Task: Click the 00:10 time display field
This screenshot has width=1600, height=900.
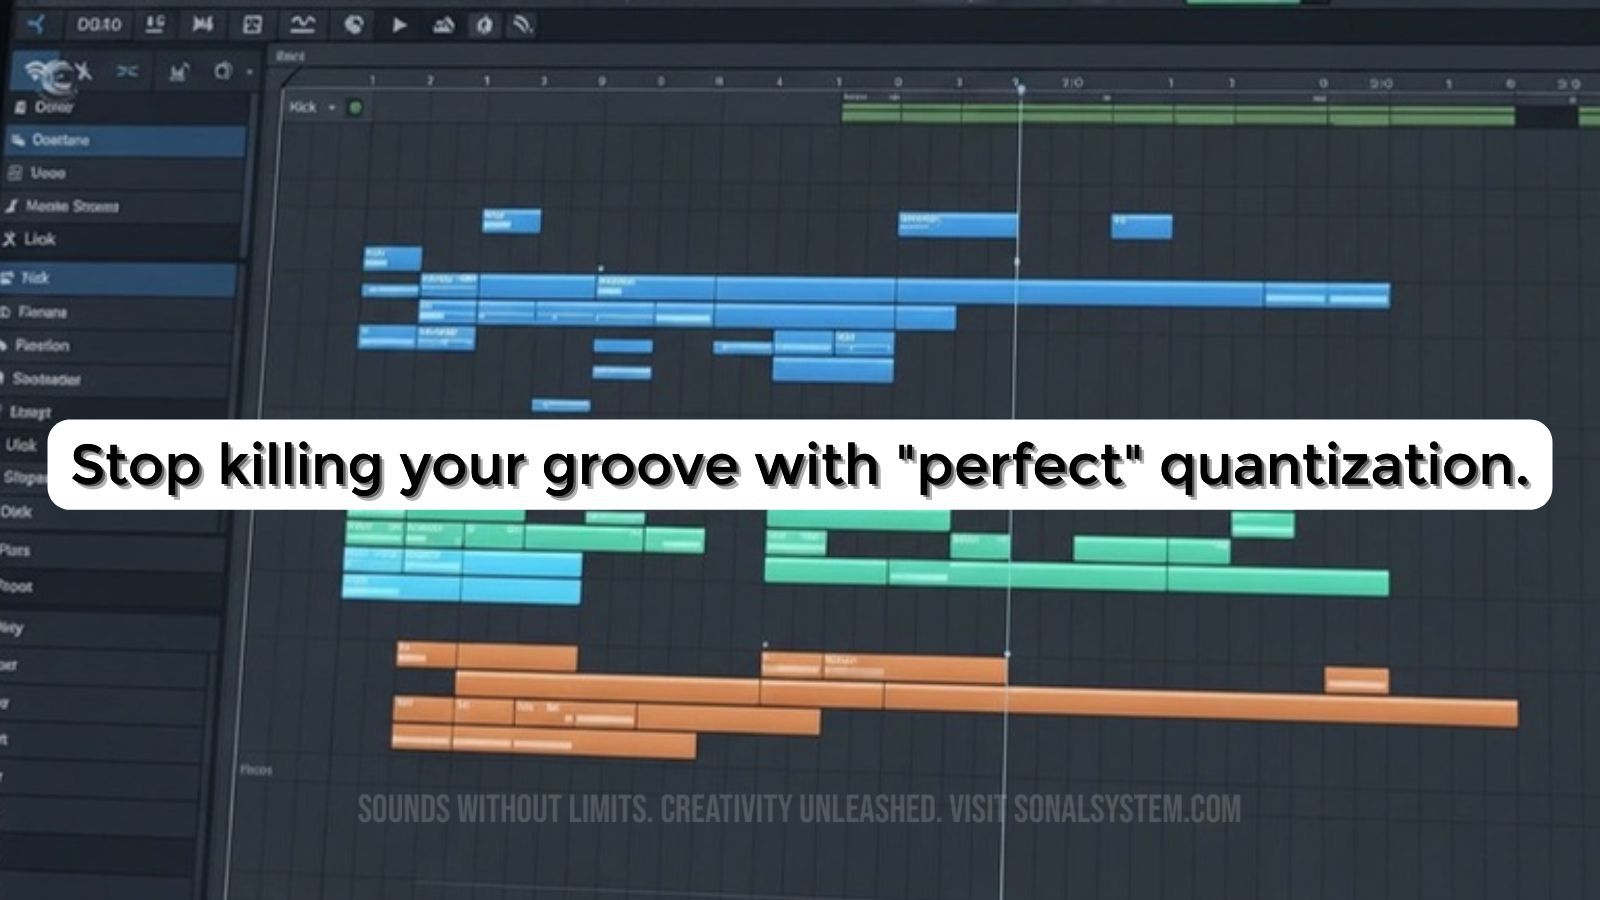Action: point(99,25)
